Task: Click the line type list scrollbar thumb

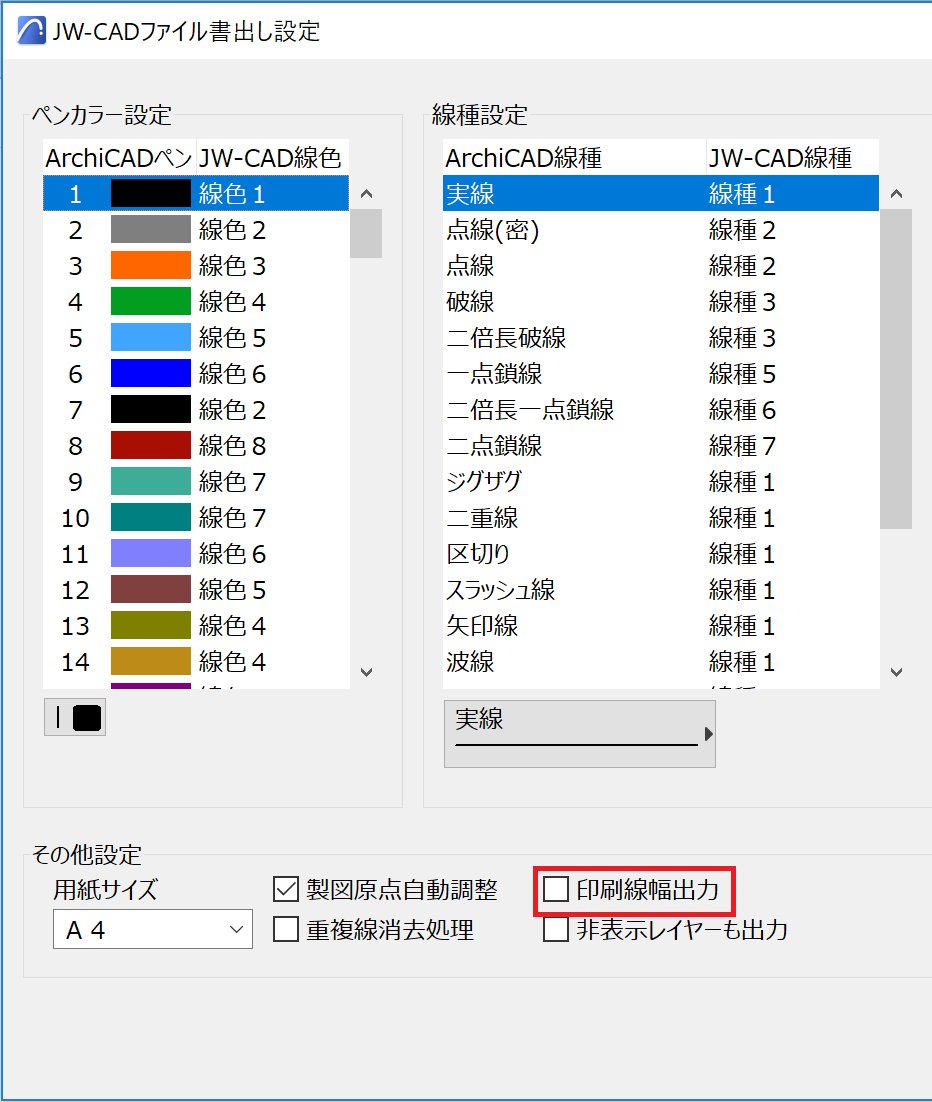Action: click(896, 369)
